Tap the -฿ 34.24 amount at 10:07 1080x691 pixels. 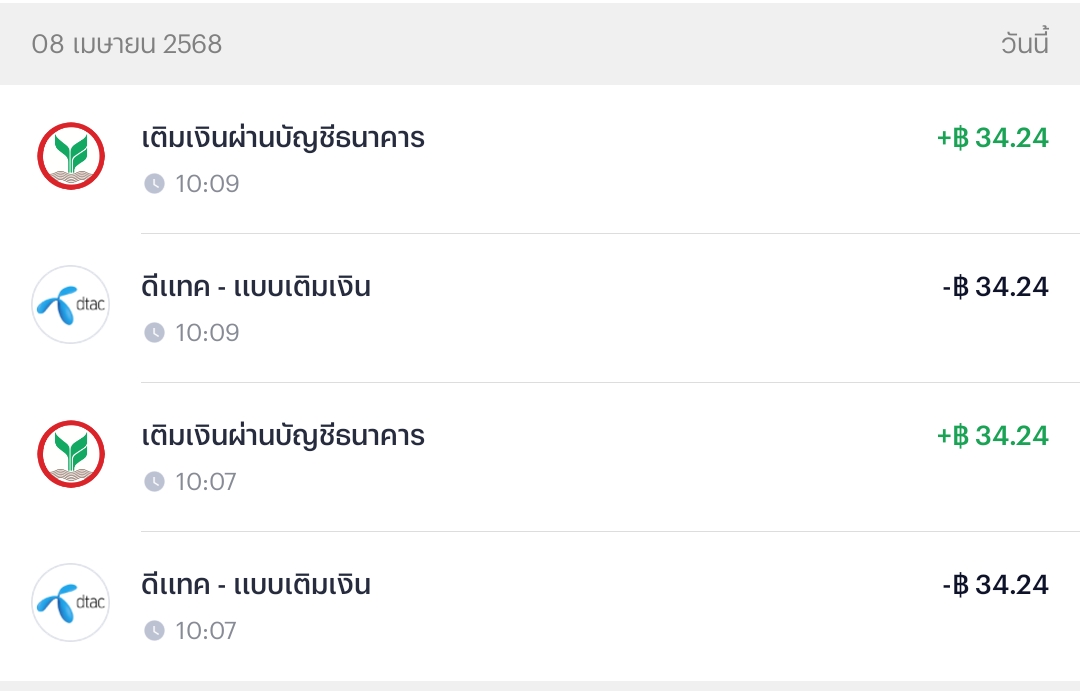pyautogui.click(x=995, y=585)
